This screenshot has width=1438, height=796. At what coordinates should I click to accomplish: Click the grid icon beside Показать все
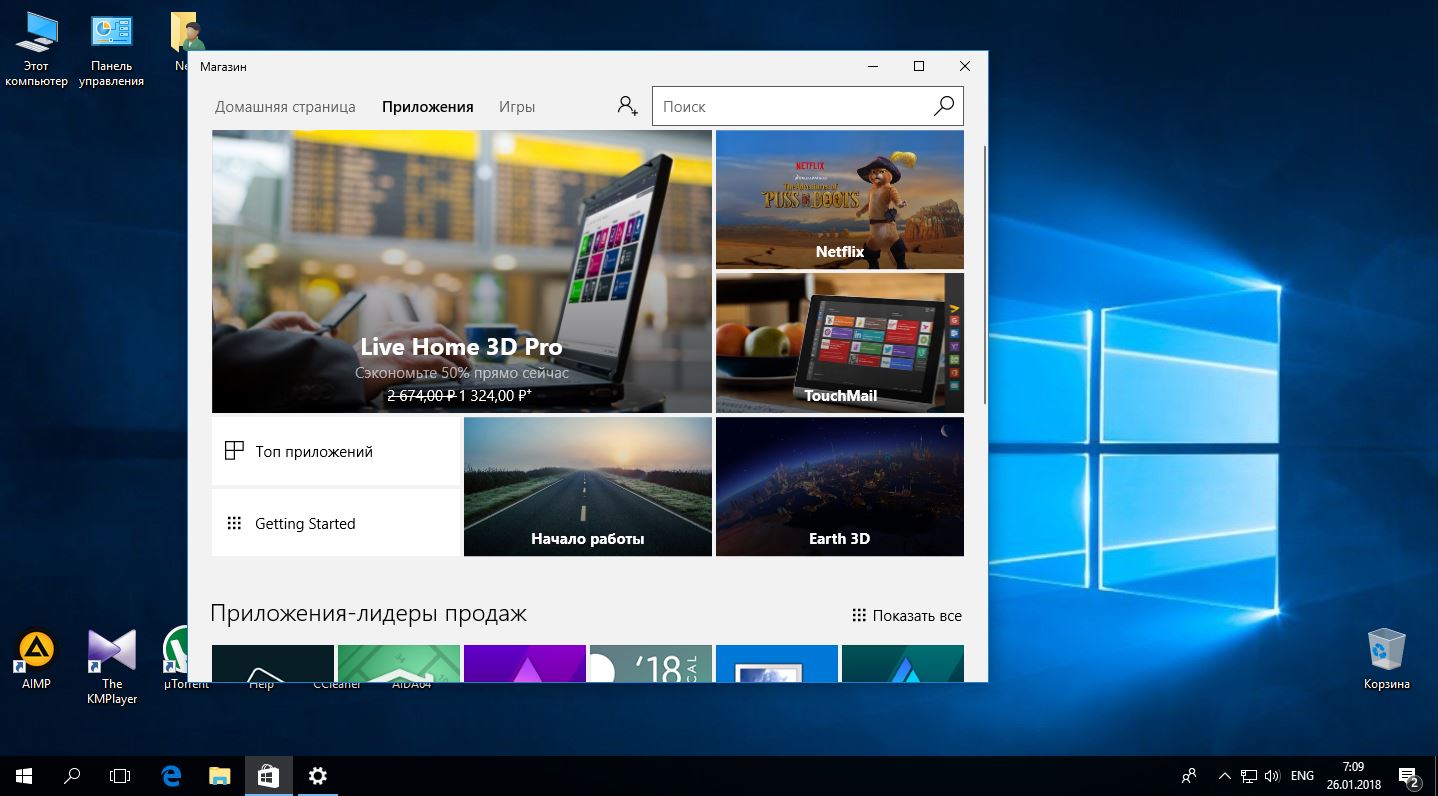pyautogui.click(x=859, y=615)
